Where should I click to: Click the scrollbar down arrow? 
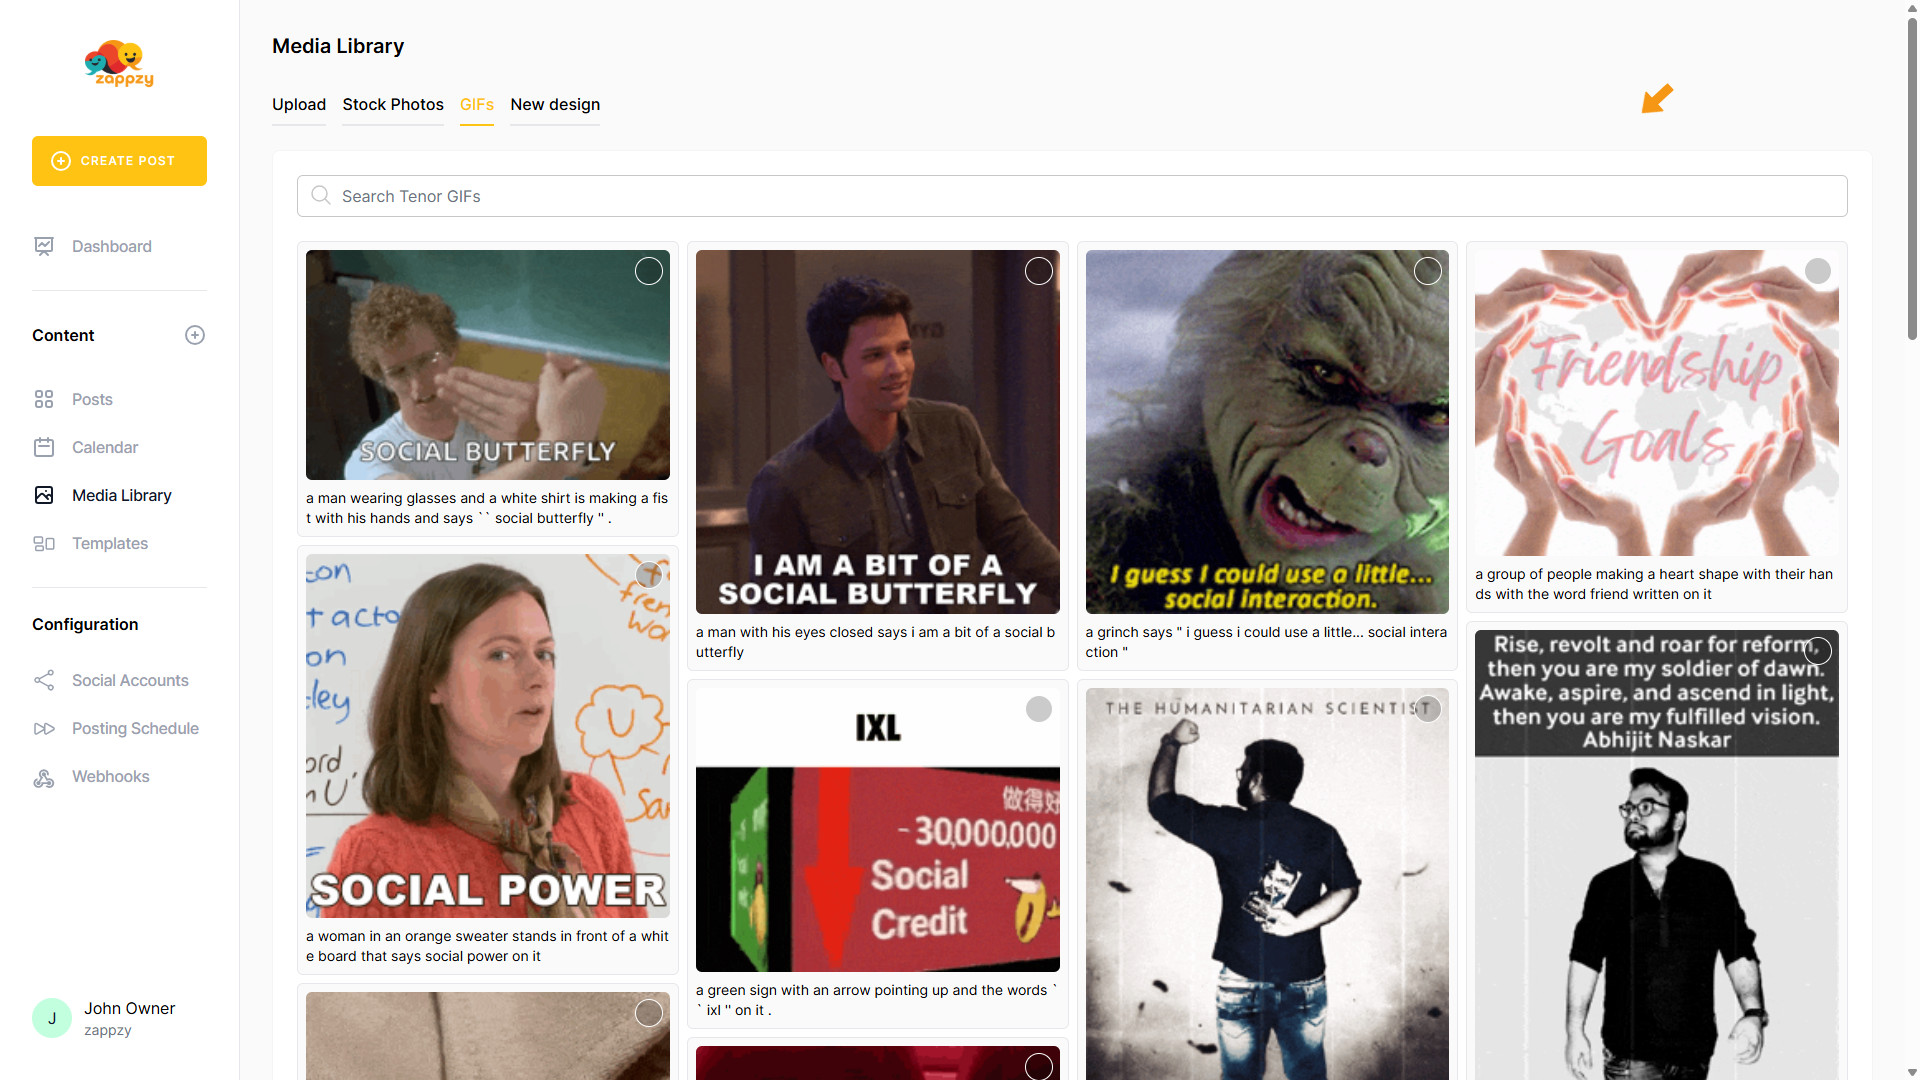[1912, 1072]
